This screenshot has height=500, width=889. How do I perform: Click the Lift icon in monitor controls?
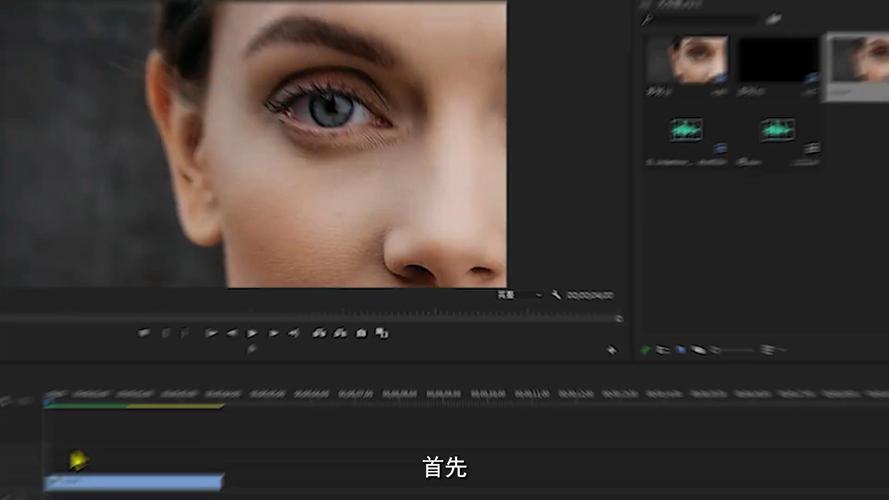click(319, 333)
